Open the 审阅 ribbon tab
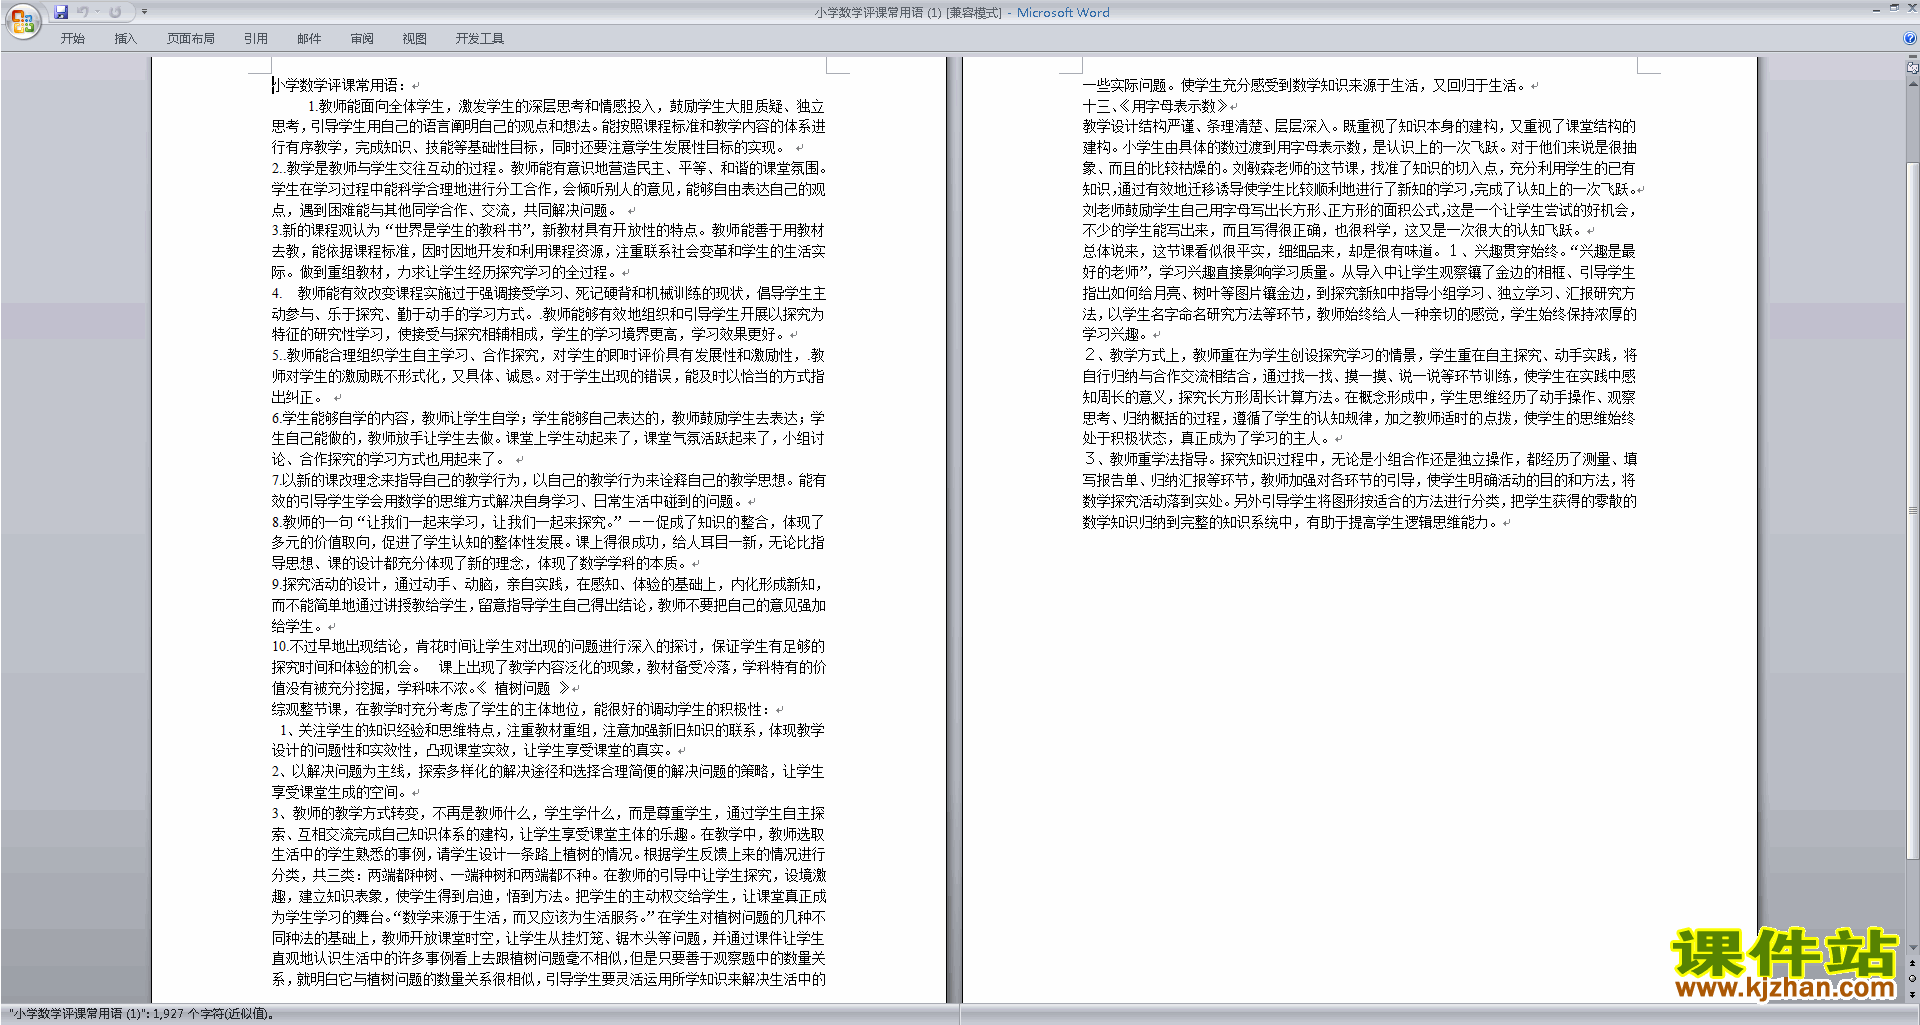The image size is (1920, 1025). 362,38
